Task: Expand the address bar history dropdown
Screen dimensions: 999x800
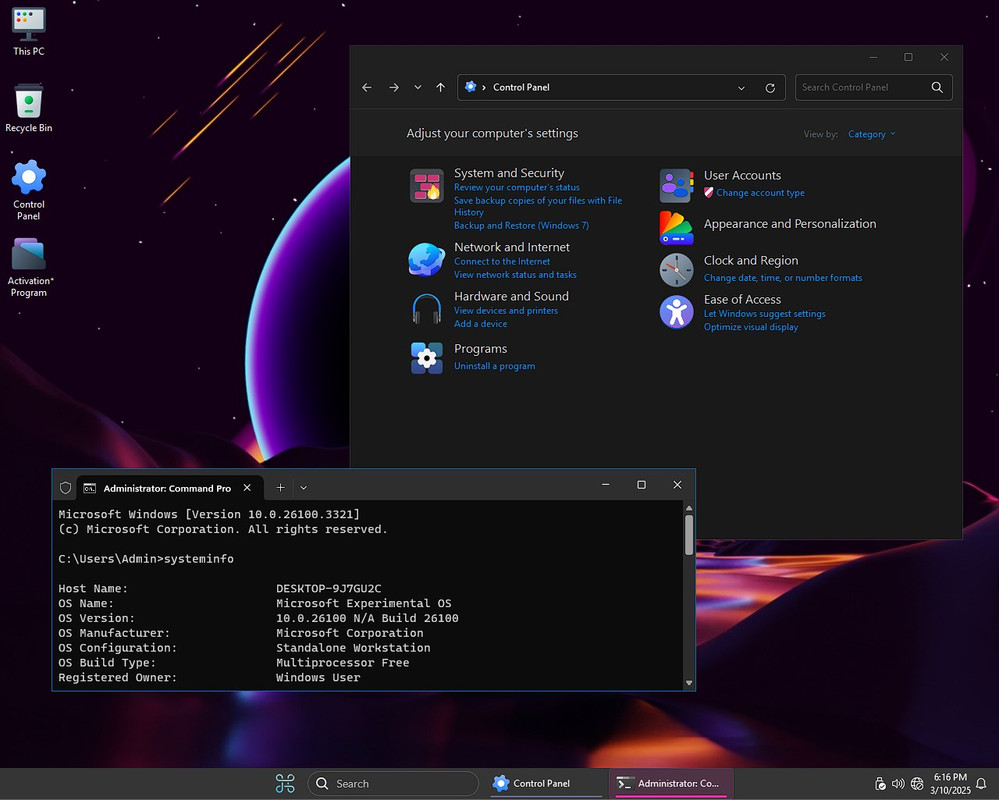Action: pyautogui.click(x=741, y=88)
